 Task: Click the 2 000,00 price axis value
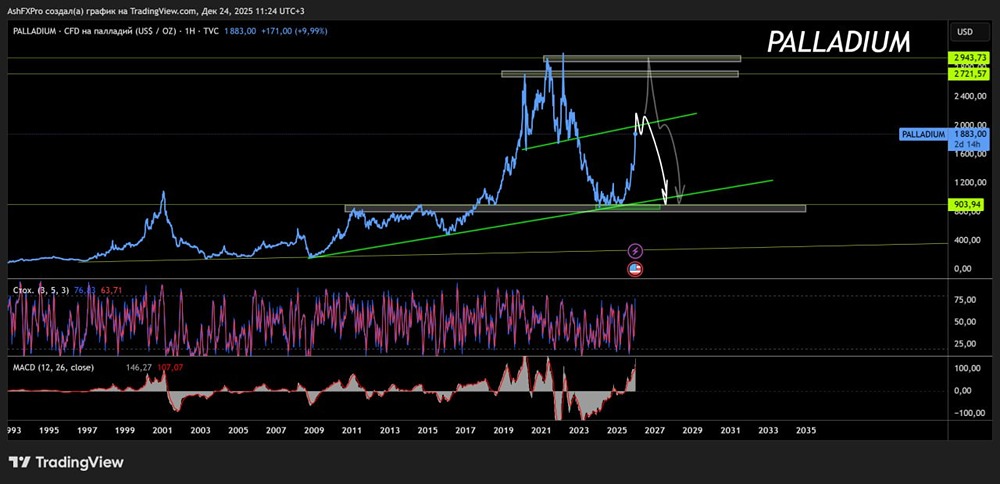(x=969, y=125)
